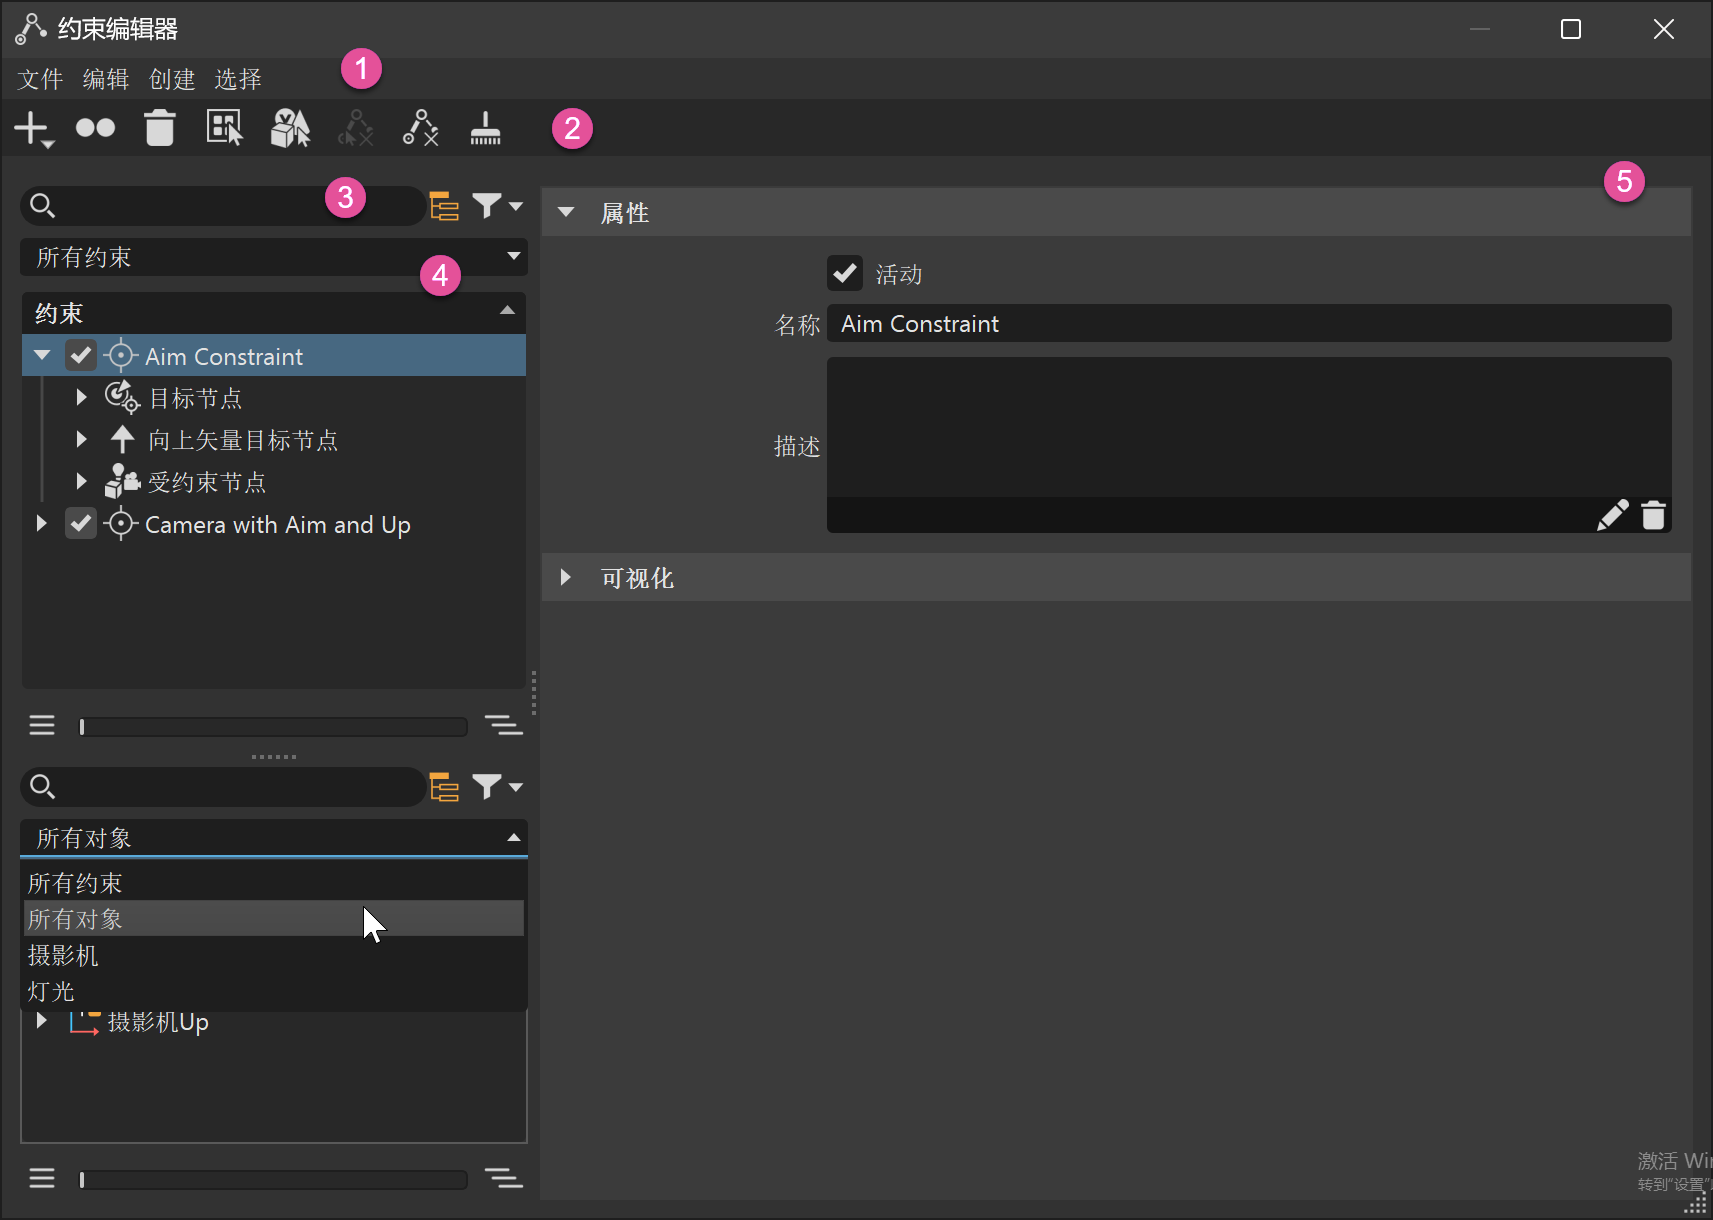Collapse the 属性 section
This screenshot has width=1713, height=1220.
pyautogui.click(x=566, y=212)
